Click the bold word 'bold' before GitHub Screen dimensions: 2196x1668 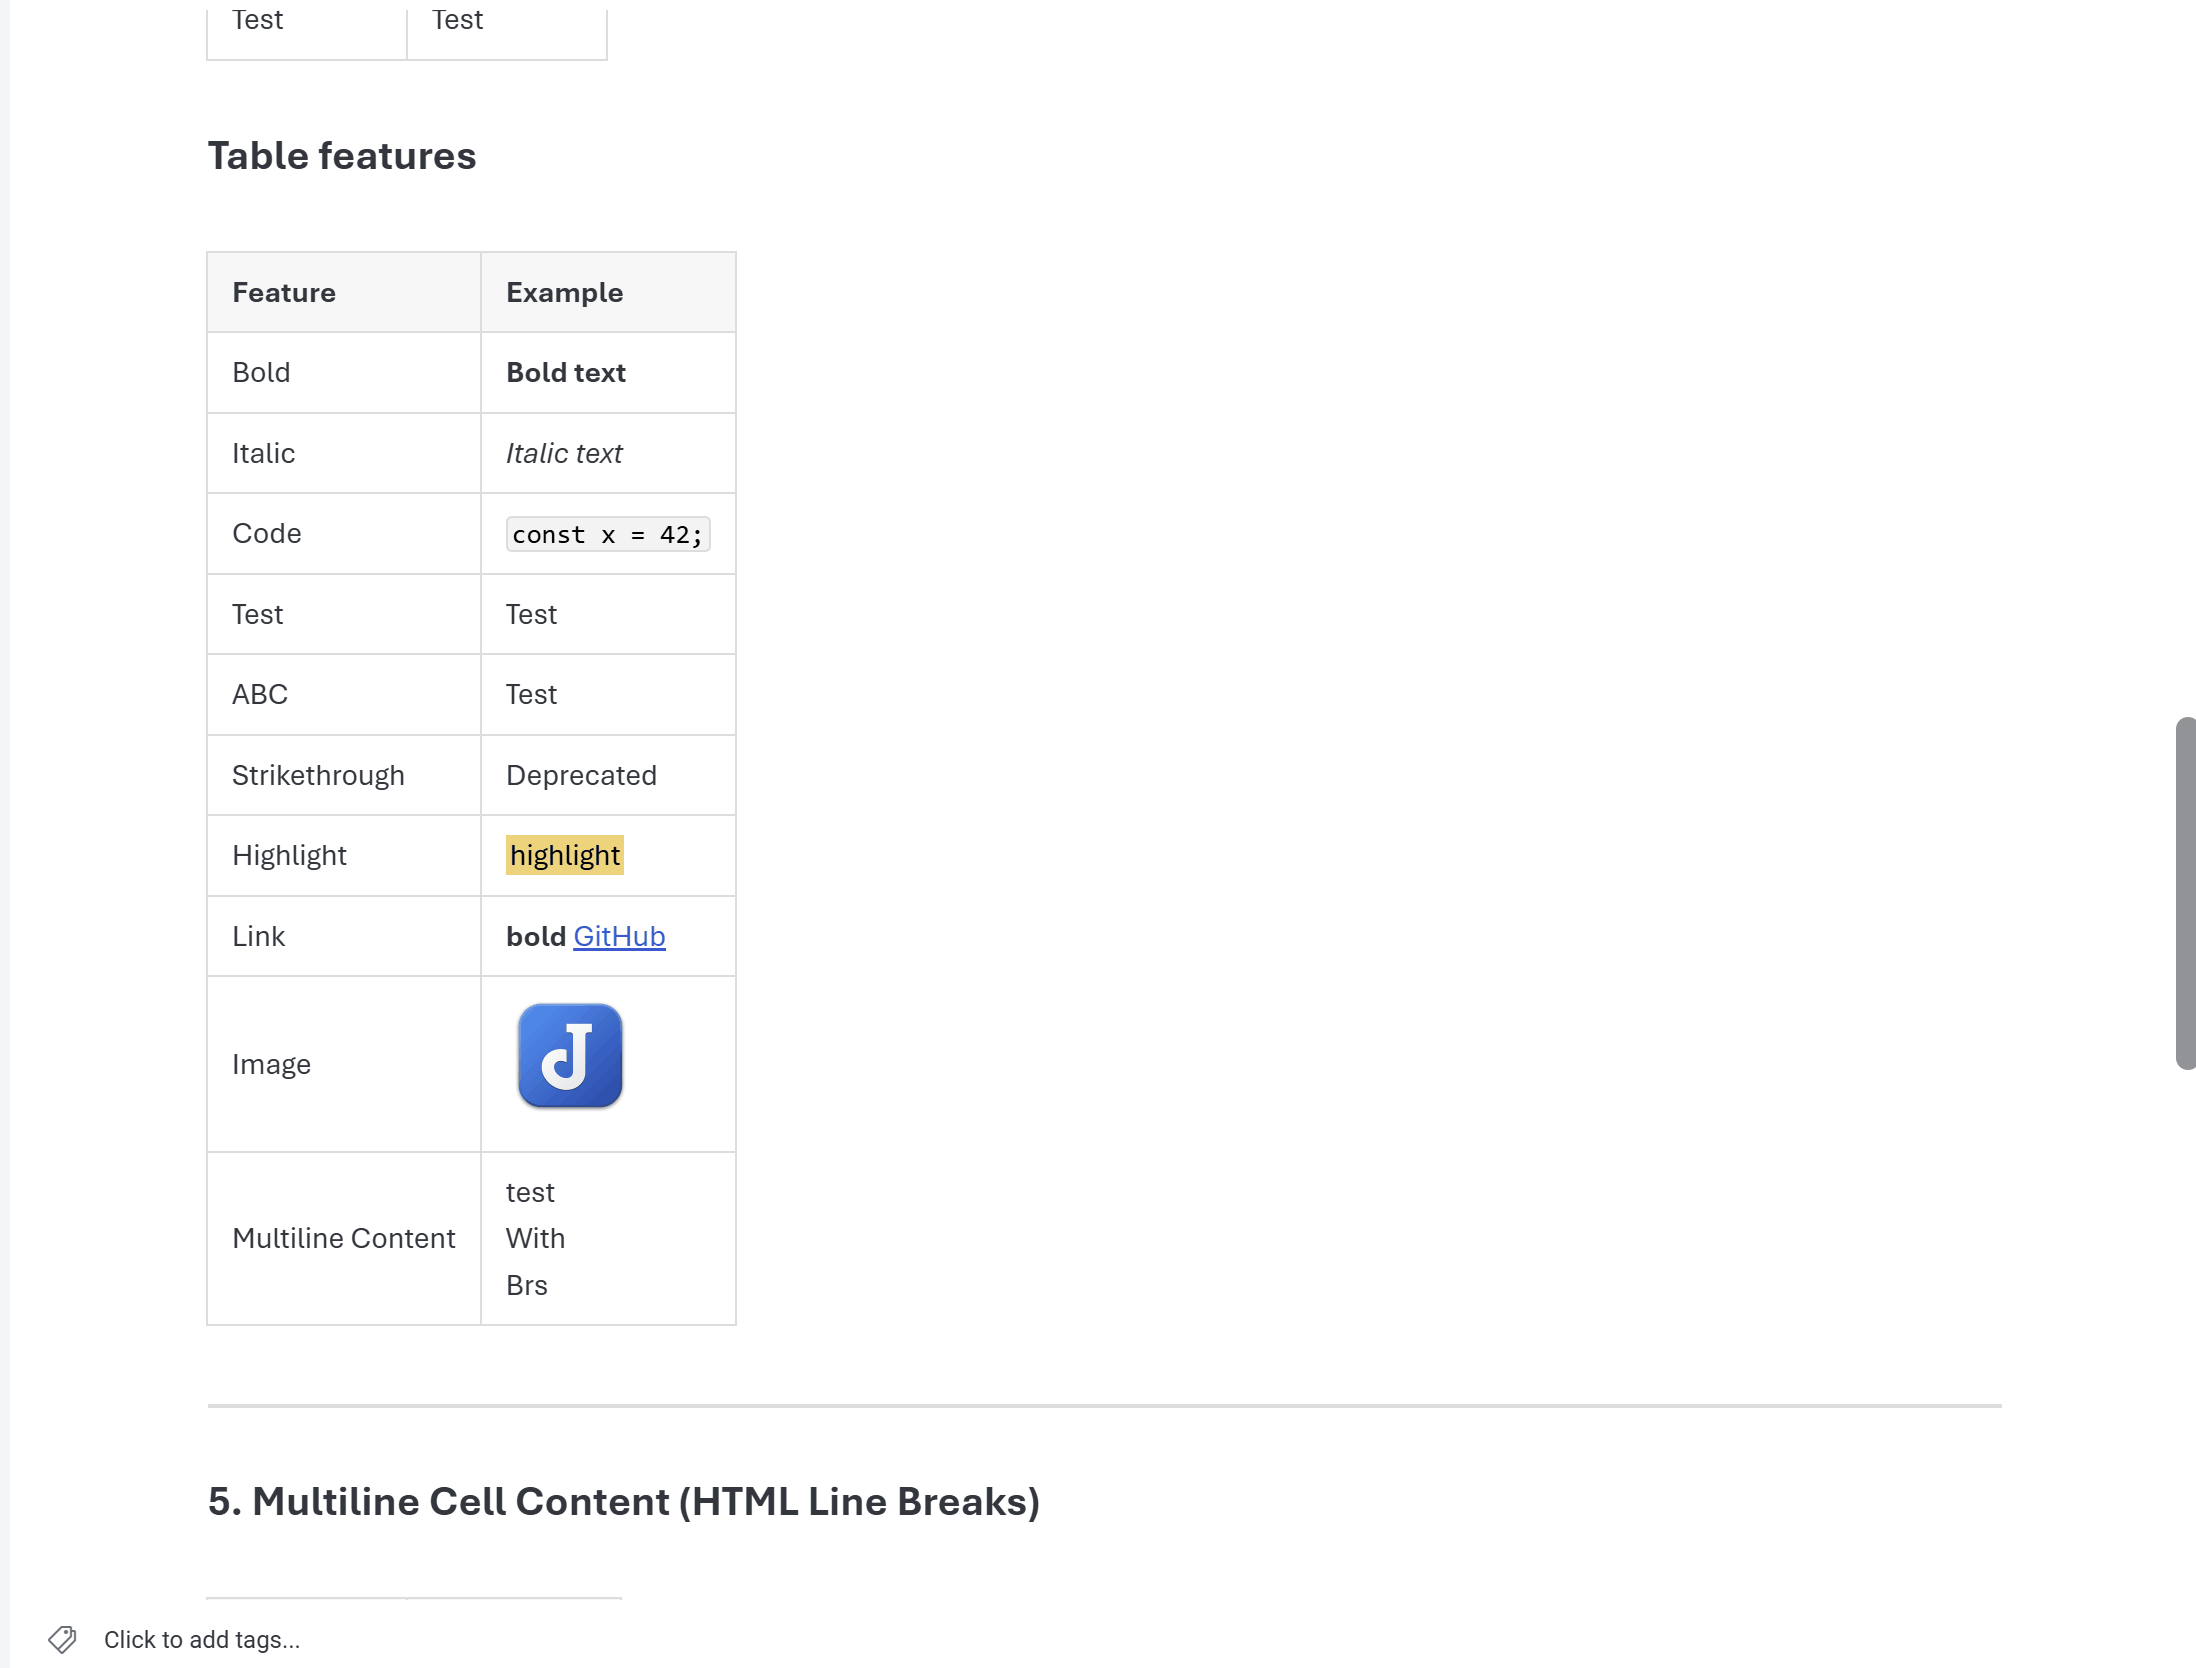pyautogui.click(x=536, y=936)
